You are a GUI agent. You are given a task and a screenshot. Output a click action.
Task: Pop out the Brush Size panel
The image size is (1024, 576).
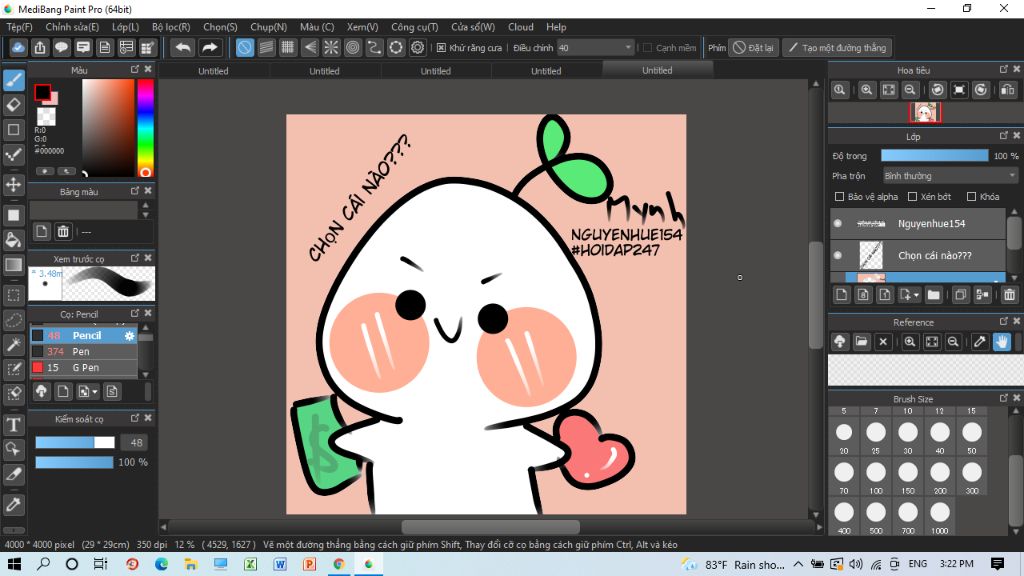pyautogui.click(x=1004, y=398)
